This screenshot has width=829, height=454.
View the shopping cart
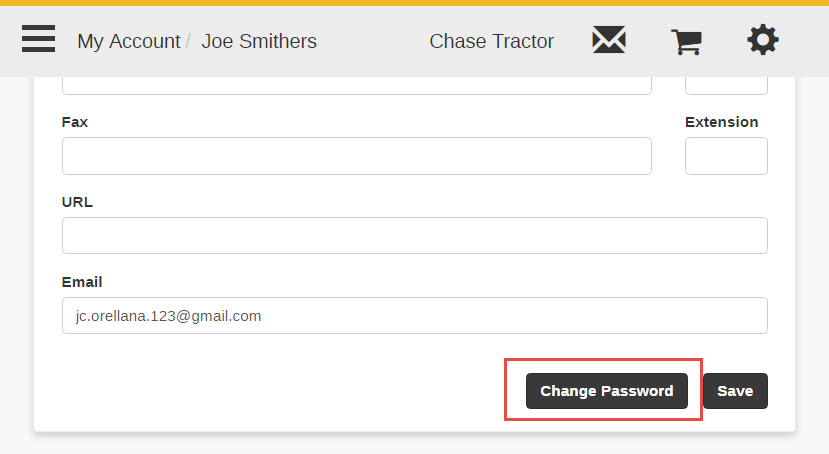click(686, 42)
